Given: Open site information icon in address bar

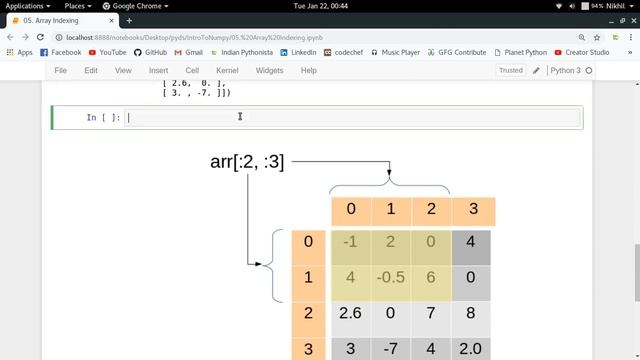Looking at the screenshot, I should tap(59, 38).
